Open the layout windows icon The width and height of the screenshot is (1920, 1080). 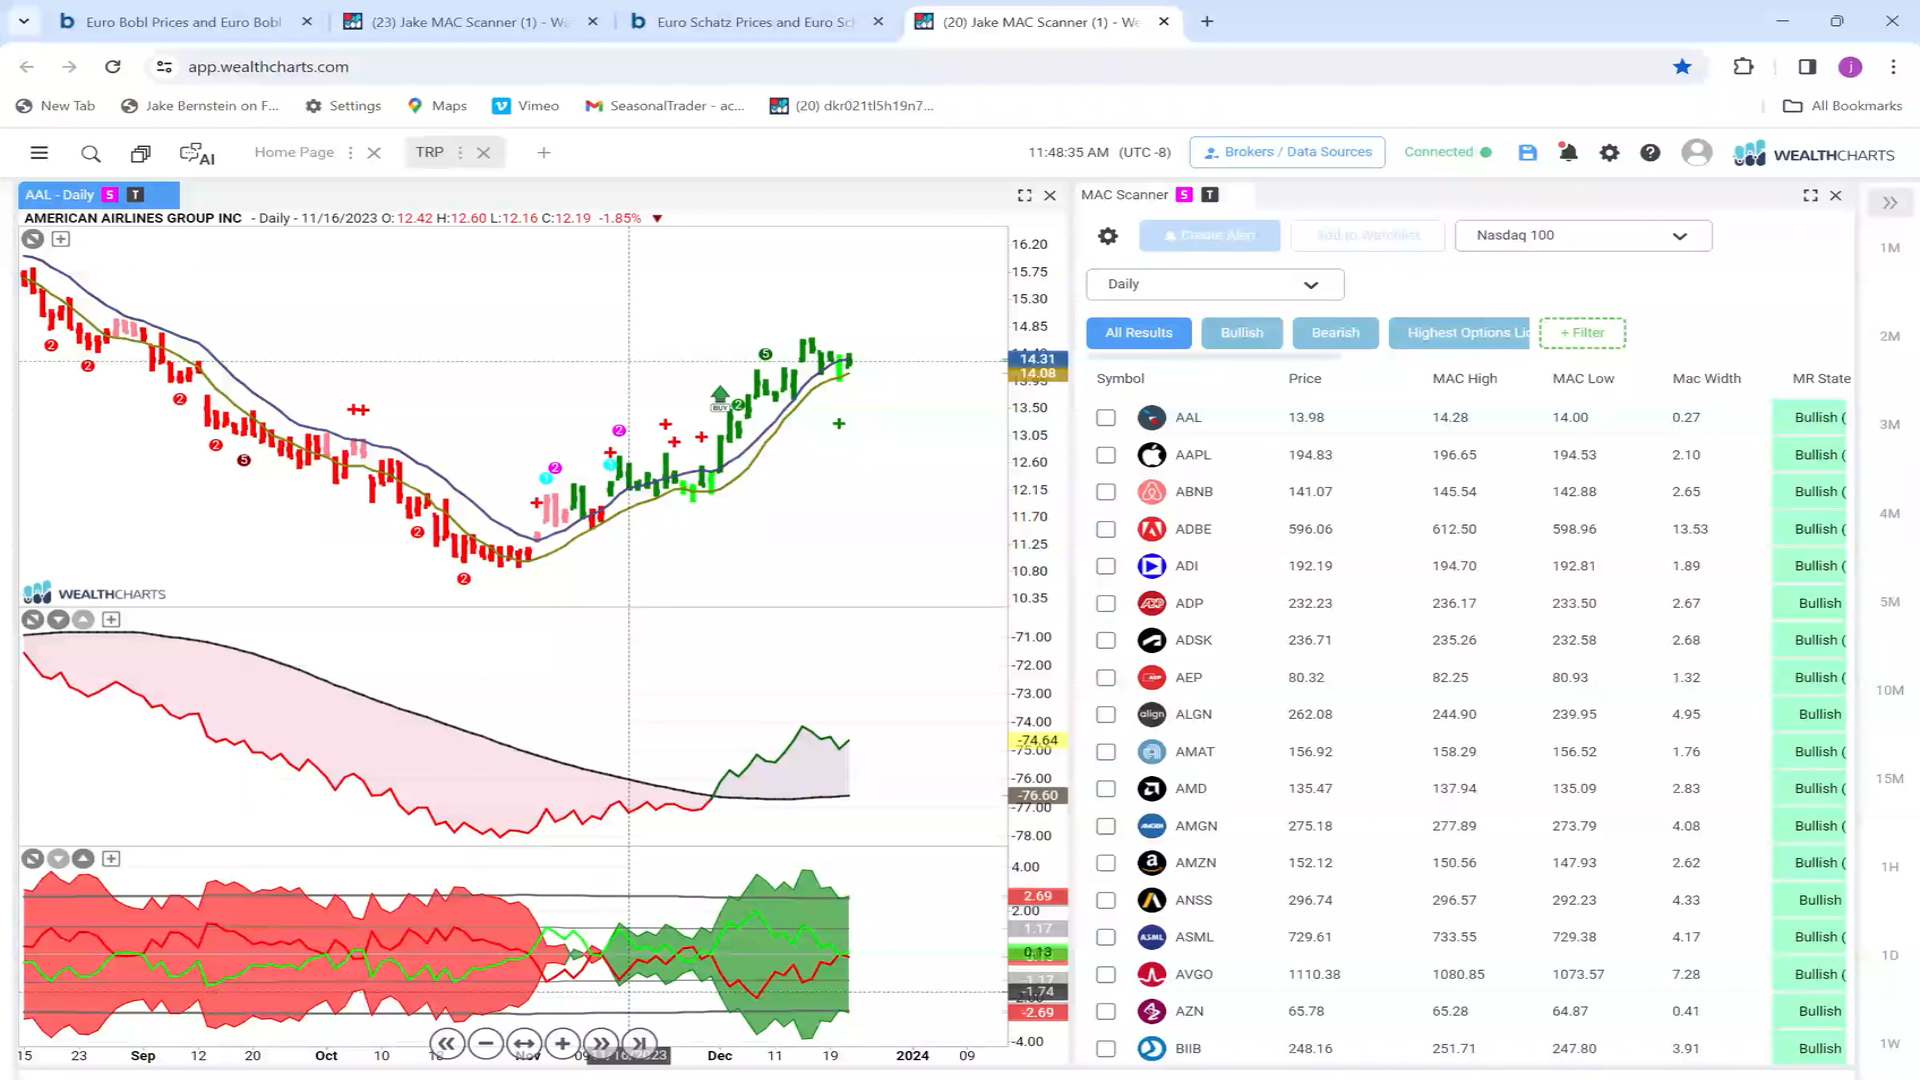[141, 153]
